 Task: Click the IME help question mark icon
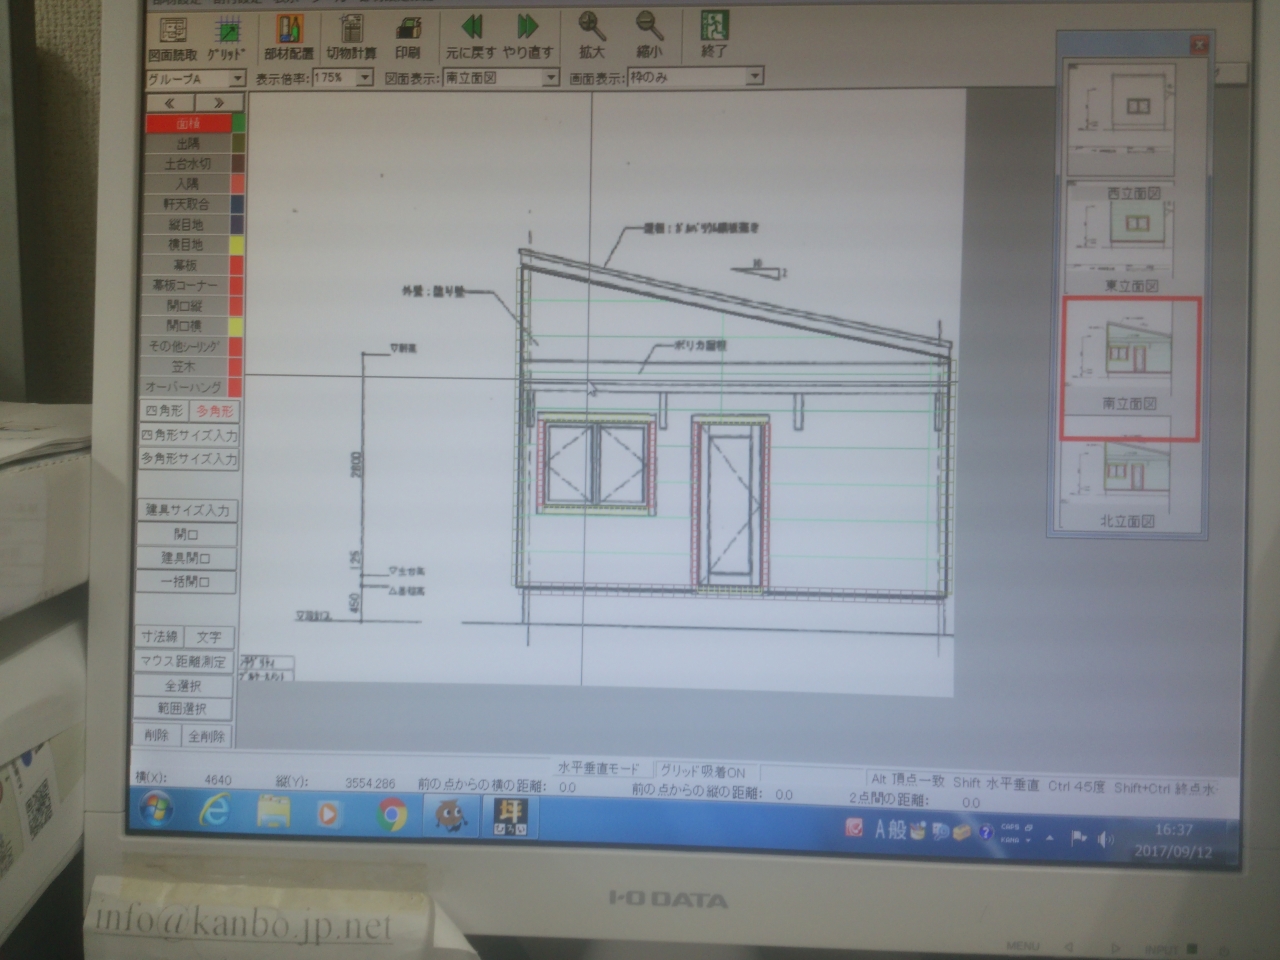pyautogui.click(x=985, y=832)
